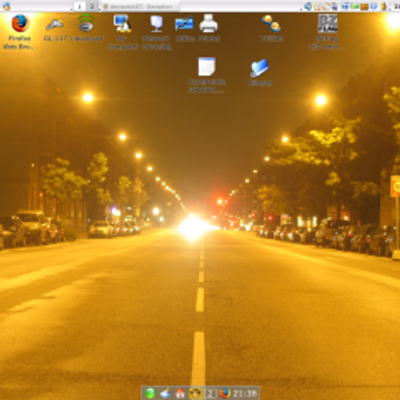Launch the GL-117 game icon

tap(55, 24)
